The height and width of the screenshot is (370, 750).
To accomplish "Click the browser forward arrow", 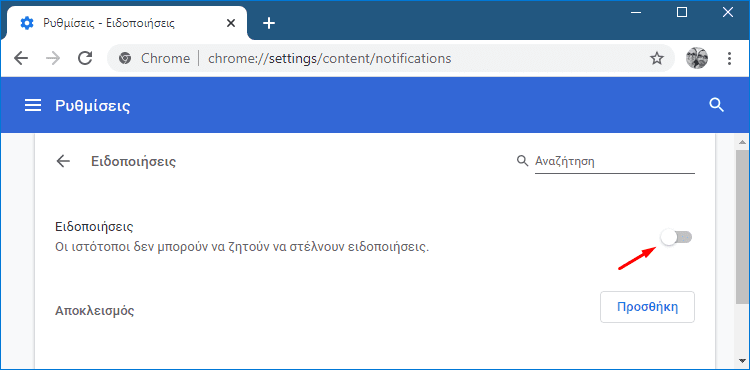I will pyautogui.click(x=53, y=58).
